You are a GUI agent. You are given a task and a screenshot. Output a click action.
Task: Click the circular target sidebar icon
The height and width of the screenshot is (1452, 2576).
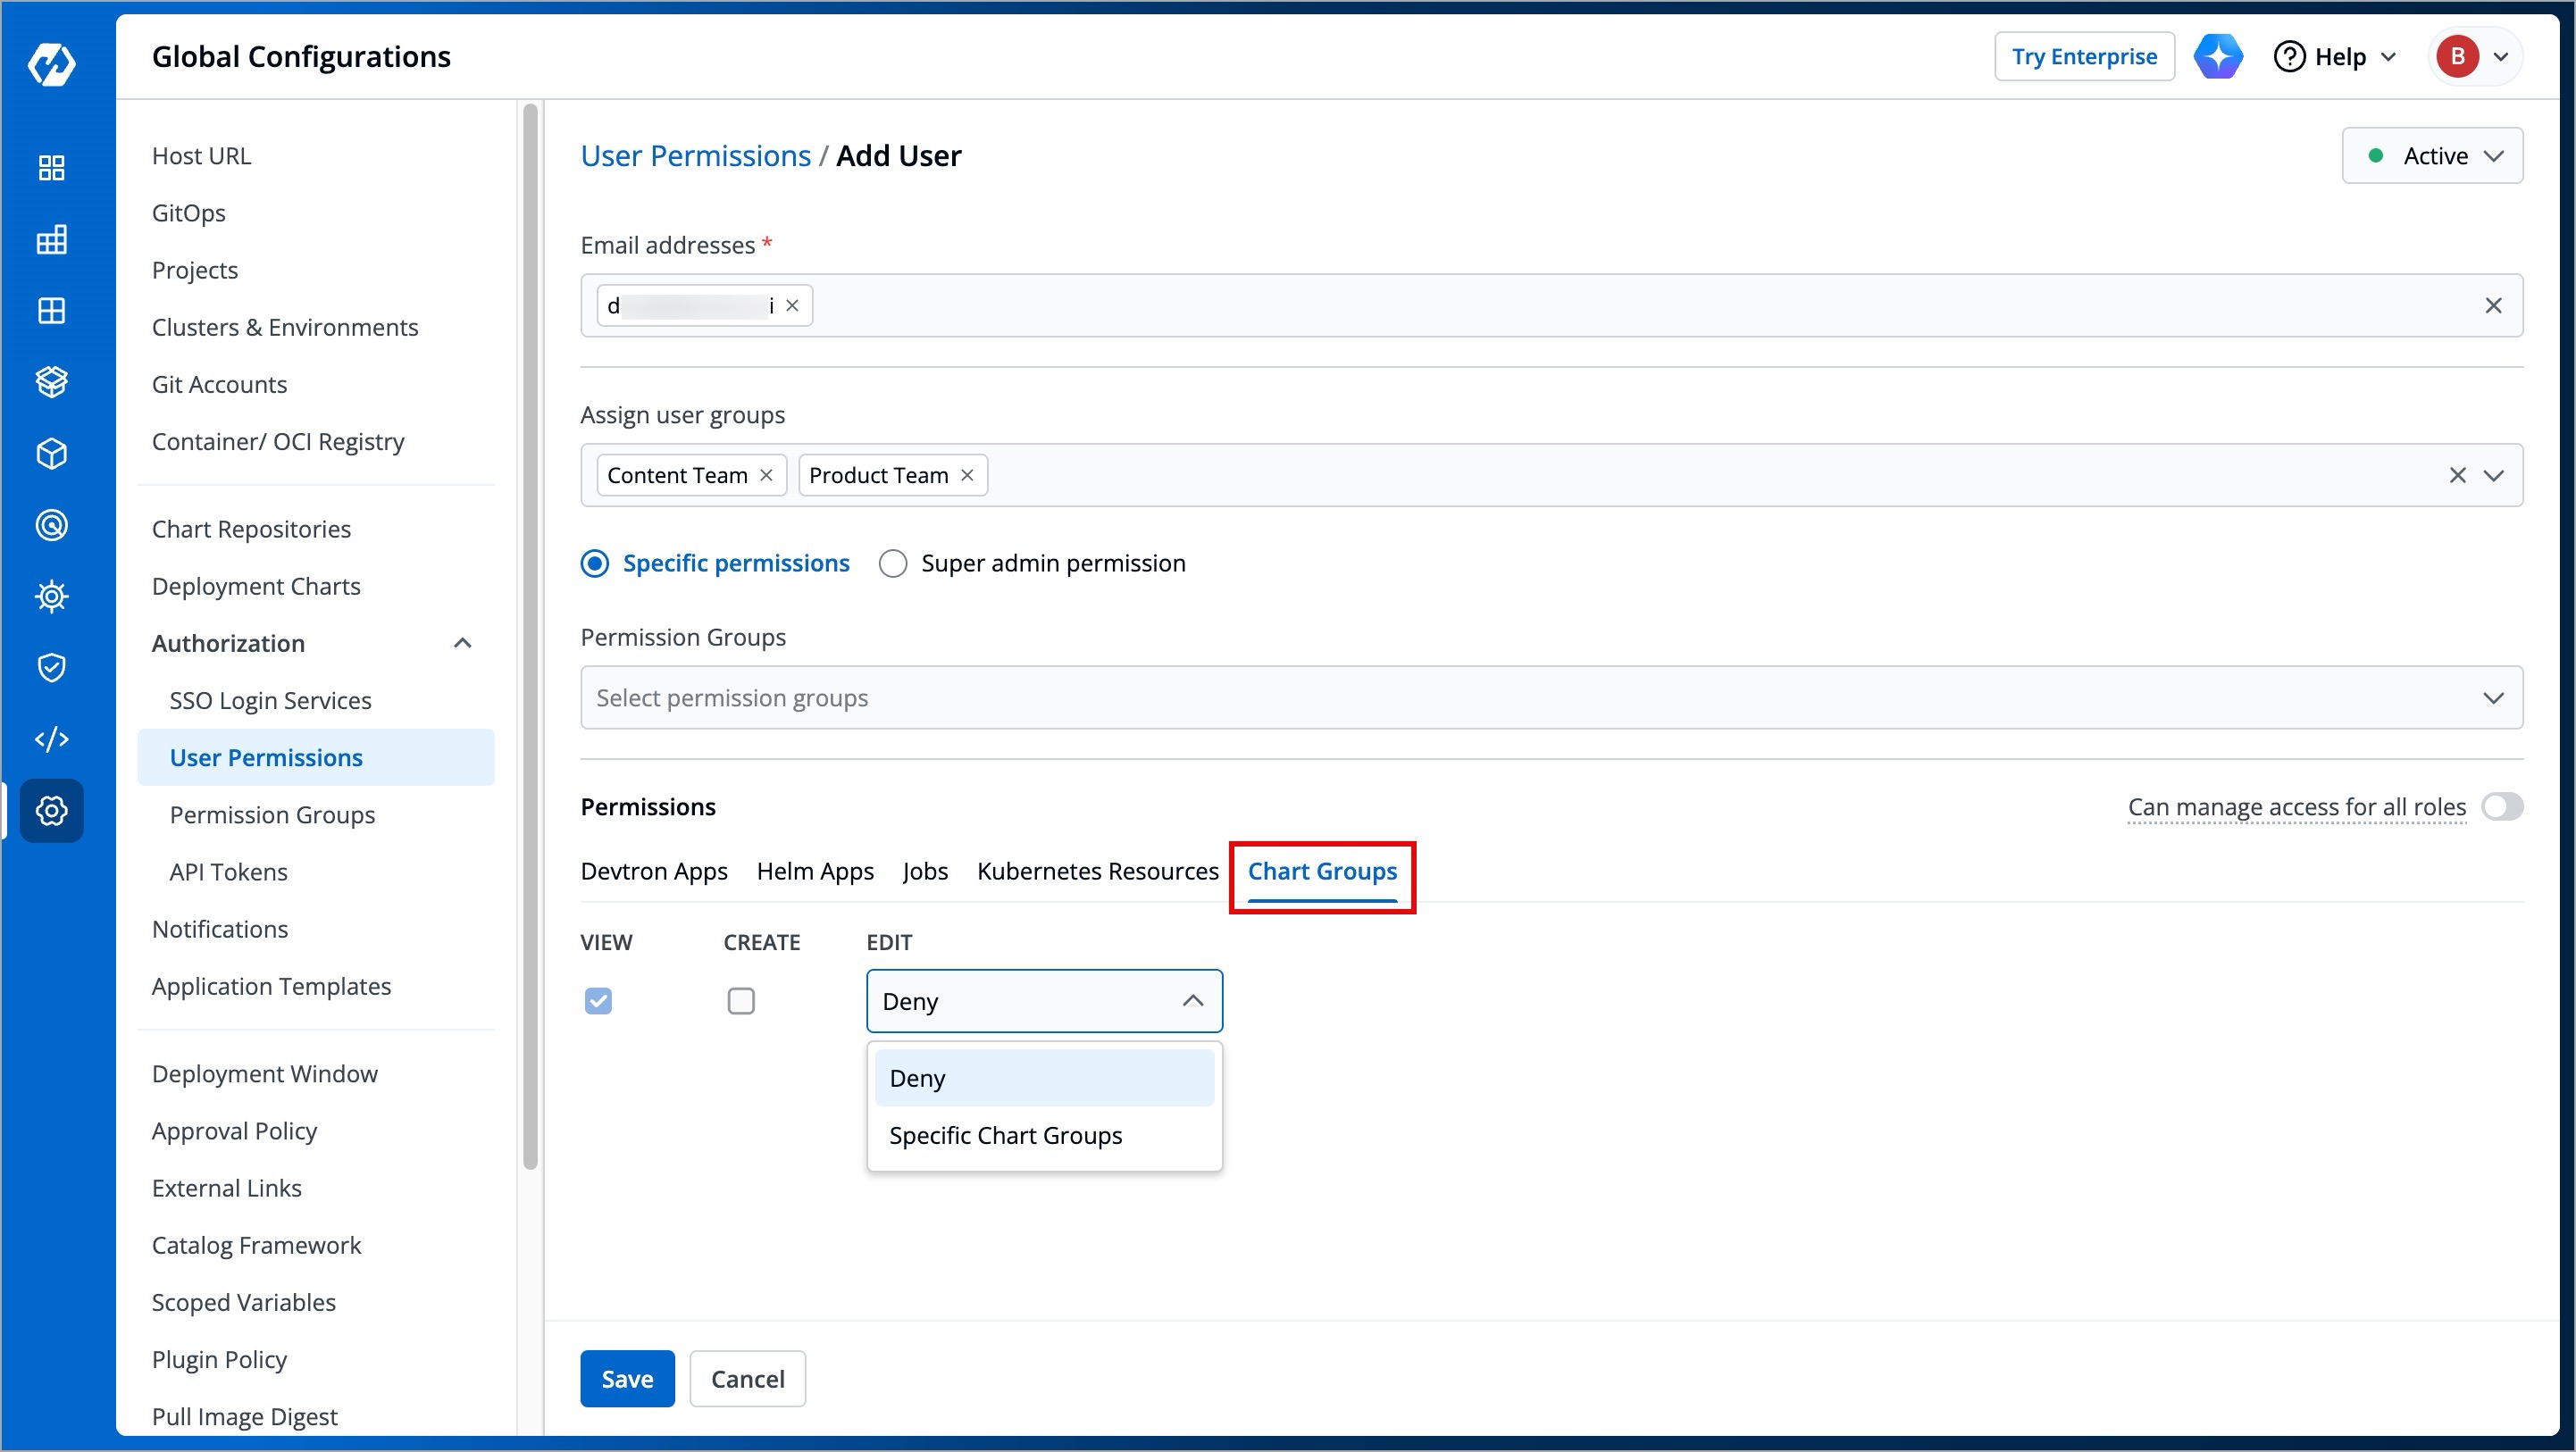point(51,525)
